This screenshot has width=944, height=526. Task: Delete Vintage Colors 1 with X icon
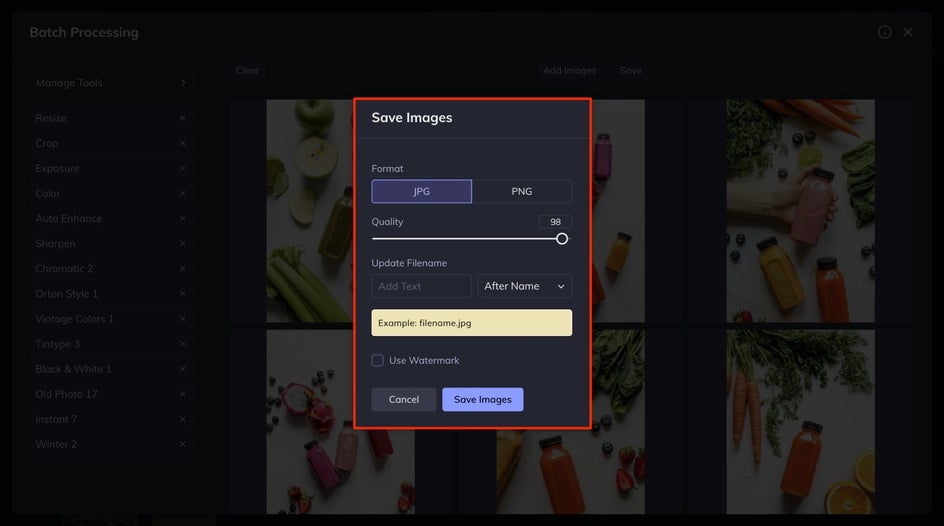click(x=182, y=319)
